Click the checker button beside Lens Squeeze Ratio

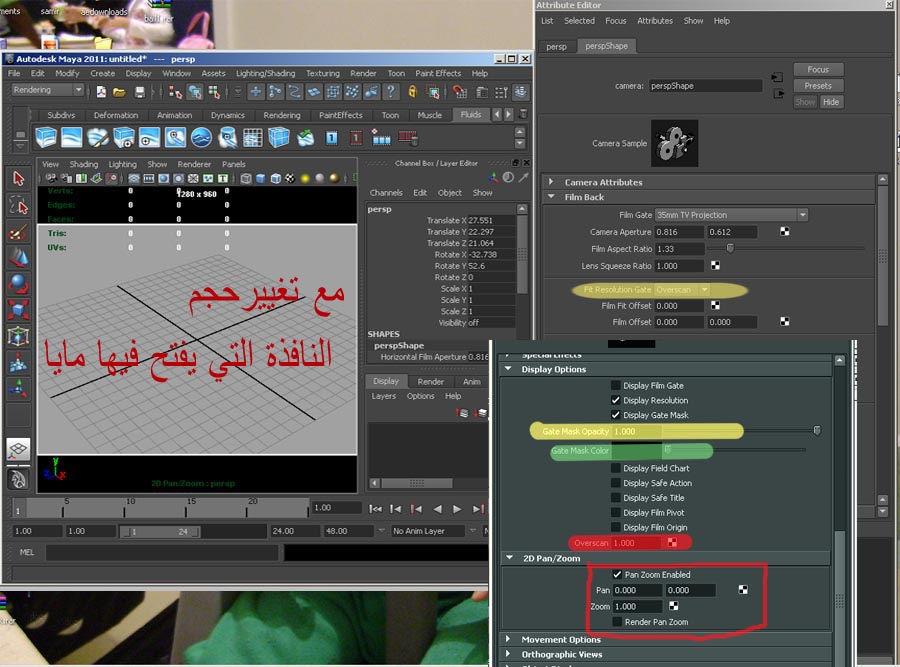pyautogui.click(x=715, y=265)
